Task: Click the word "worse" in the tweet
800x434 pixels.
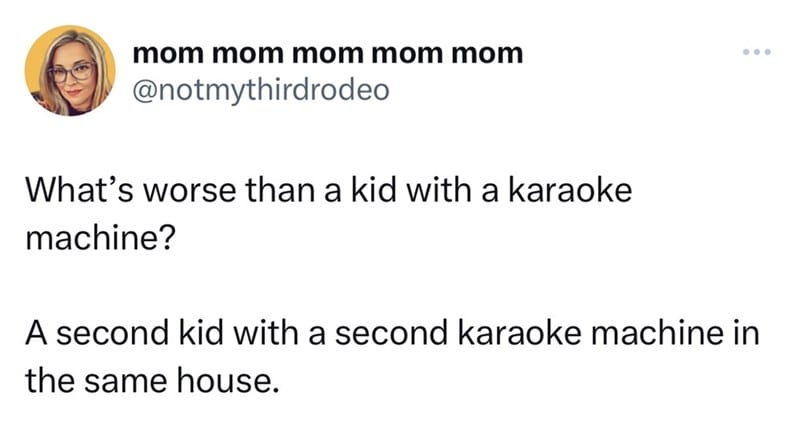Action: [x=189, y=191]
